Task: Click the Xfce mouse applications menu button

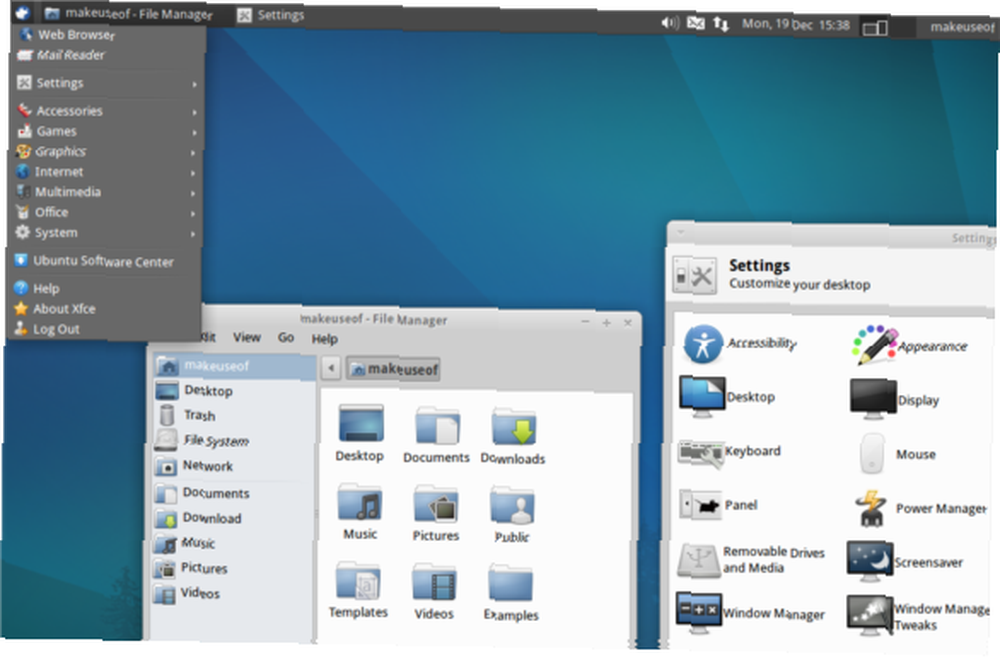Action: coord(22,12)
